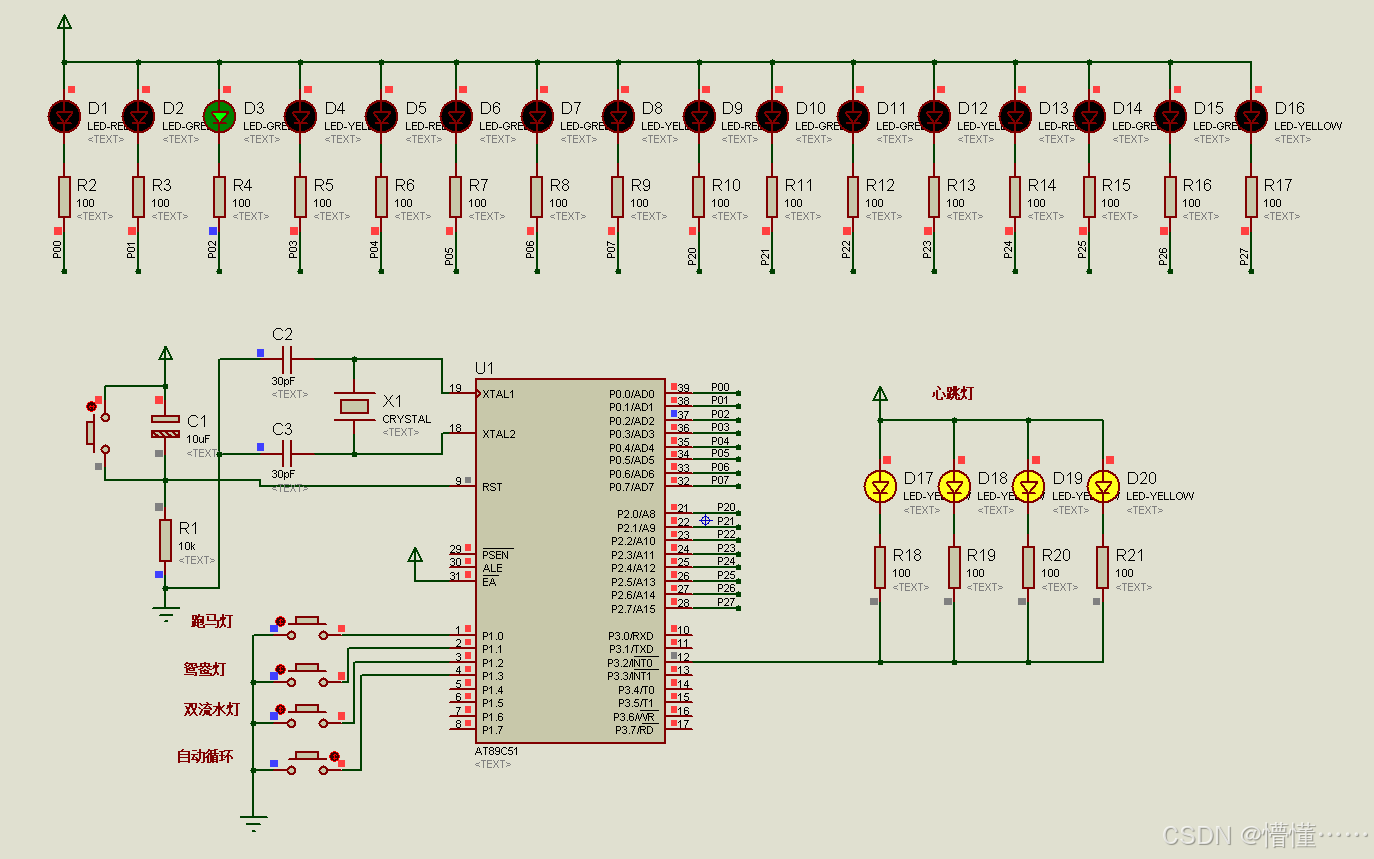This screenshot has width=1374, height=859.
Task: Activate the 双流水灯 push button switch
Action: tap(306, 714)
